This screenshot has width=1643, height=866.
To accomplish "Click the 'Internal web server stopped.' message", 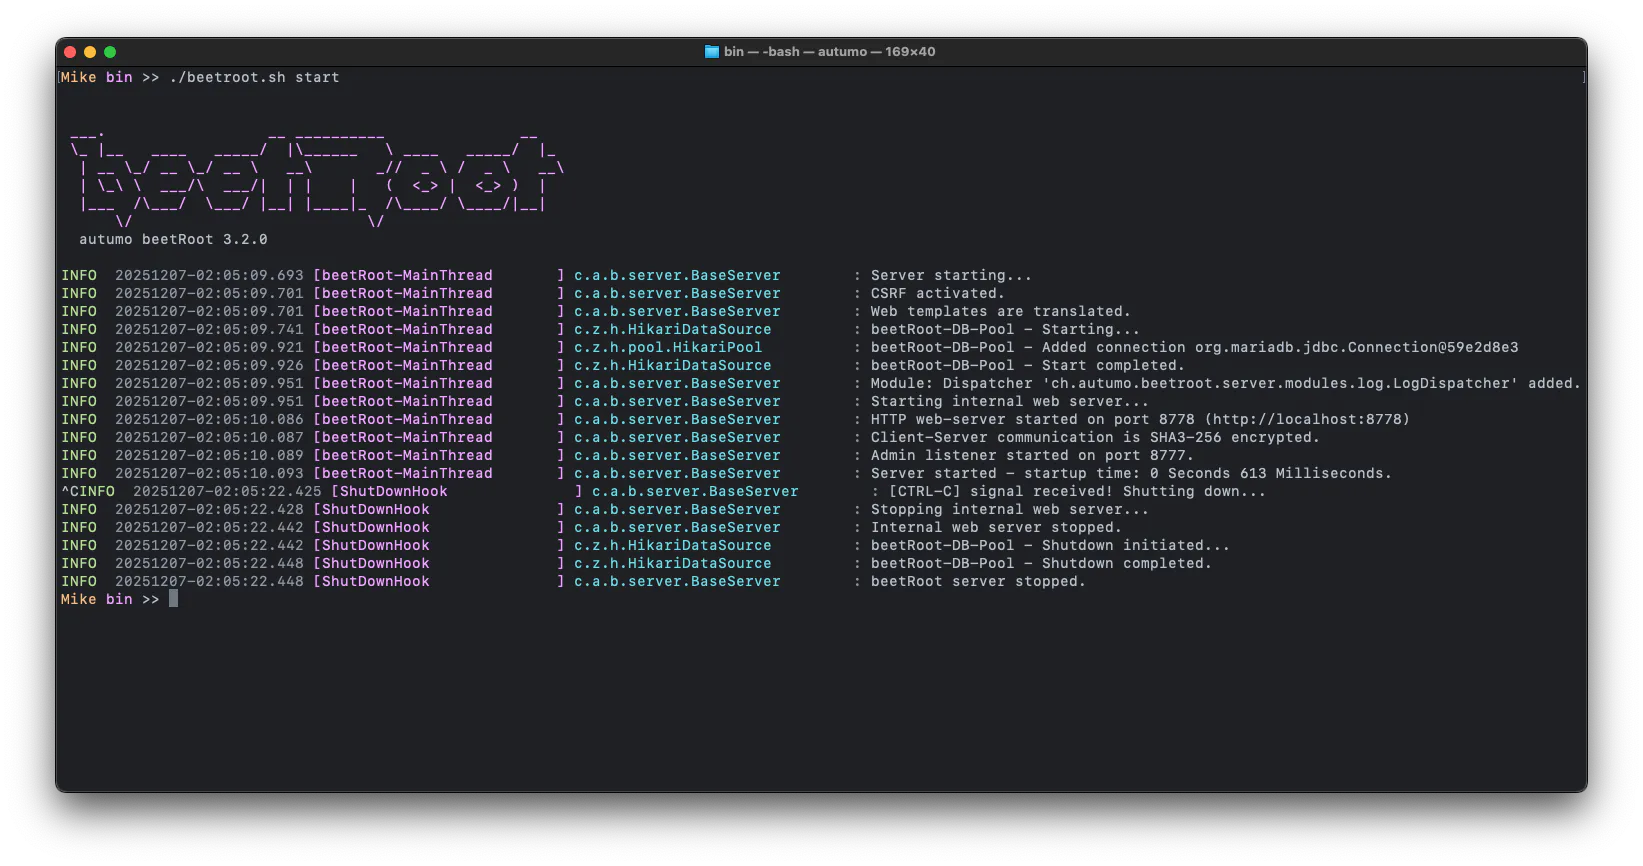I will 996,527.
